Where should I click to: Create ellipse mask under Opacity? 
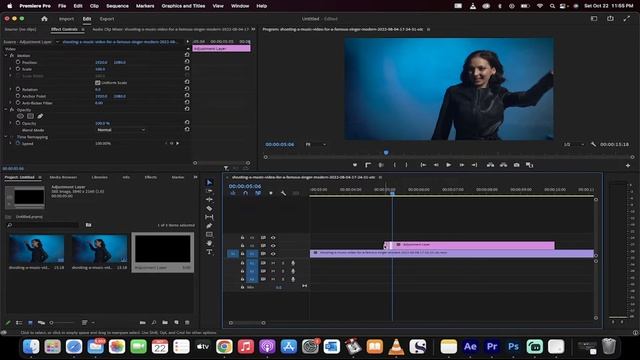coord(20,116)
